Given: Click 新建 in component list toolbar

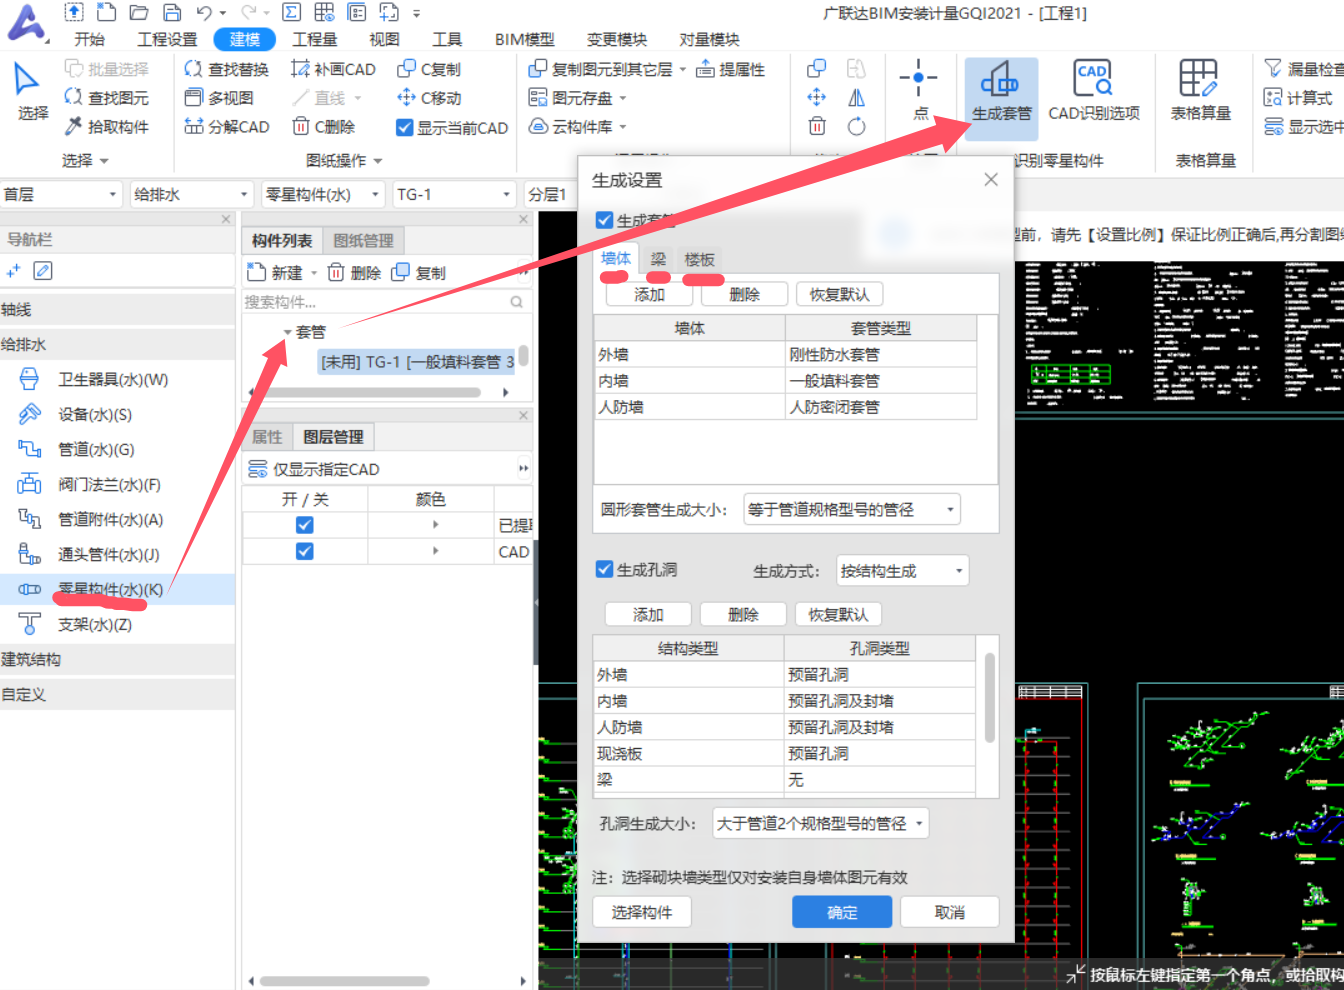Looking at the screenshot, I should click(276, 273).
